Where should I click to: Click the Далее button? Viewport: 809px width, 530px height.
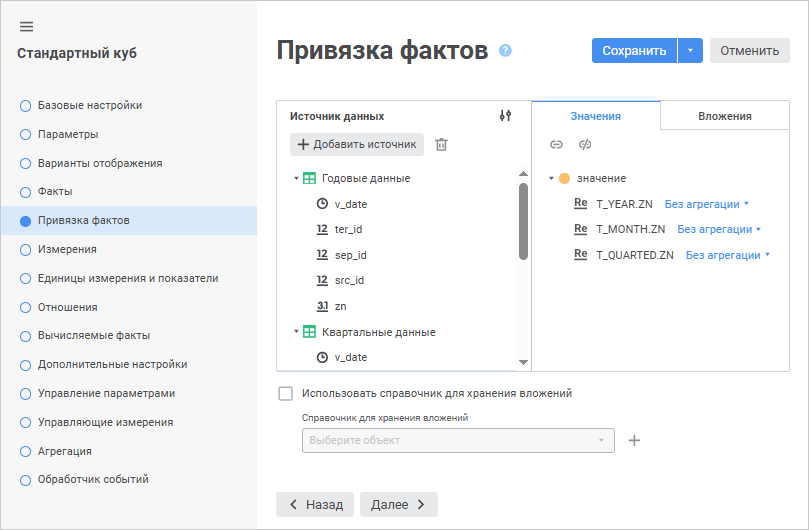[x=398, y=505]
